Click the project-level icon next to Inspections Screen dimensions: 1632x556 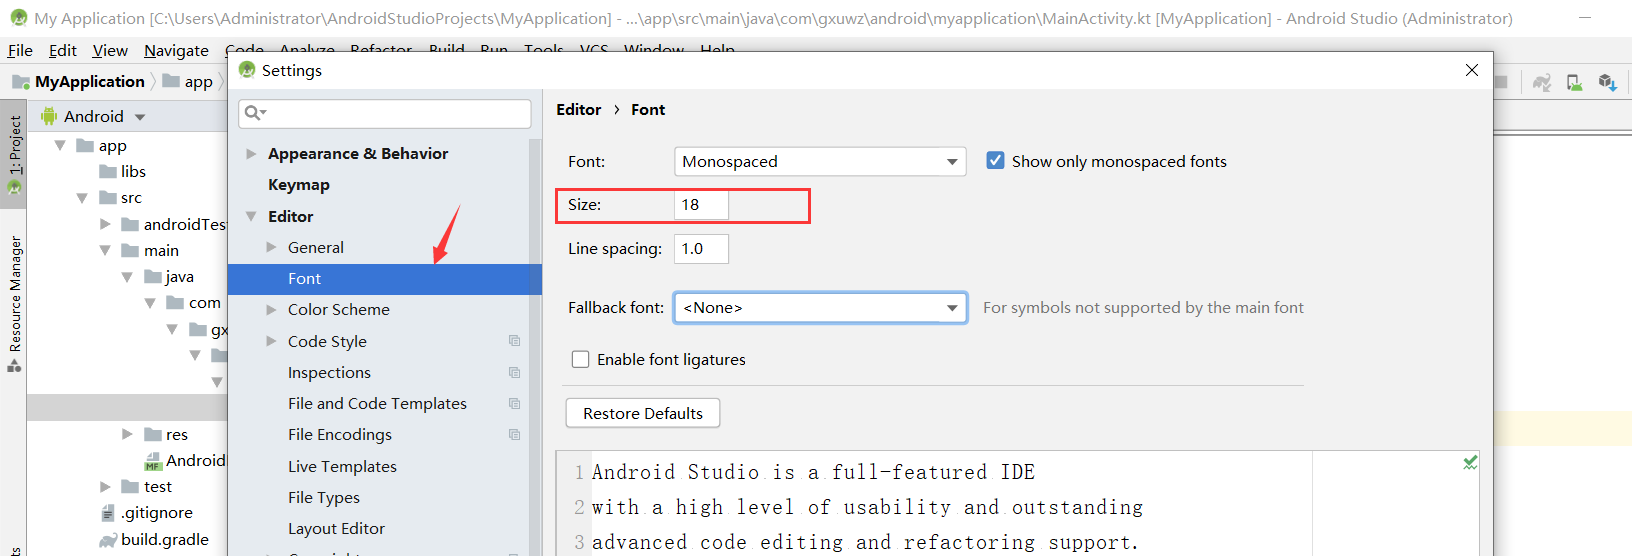pyautogui.click(x=514, y=372)
